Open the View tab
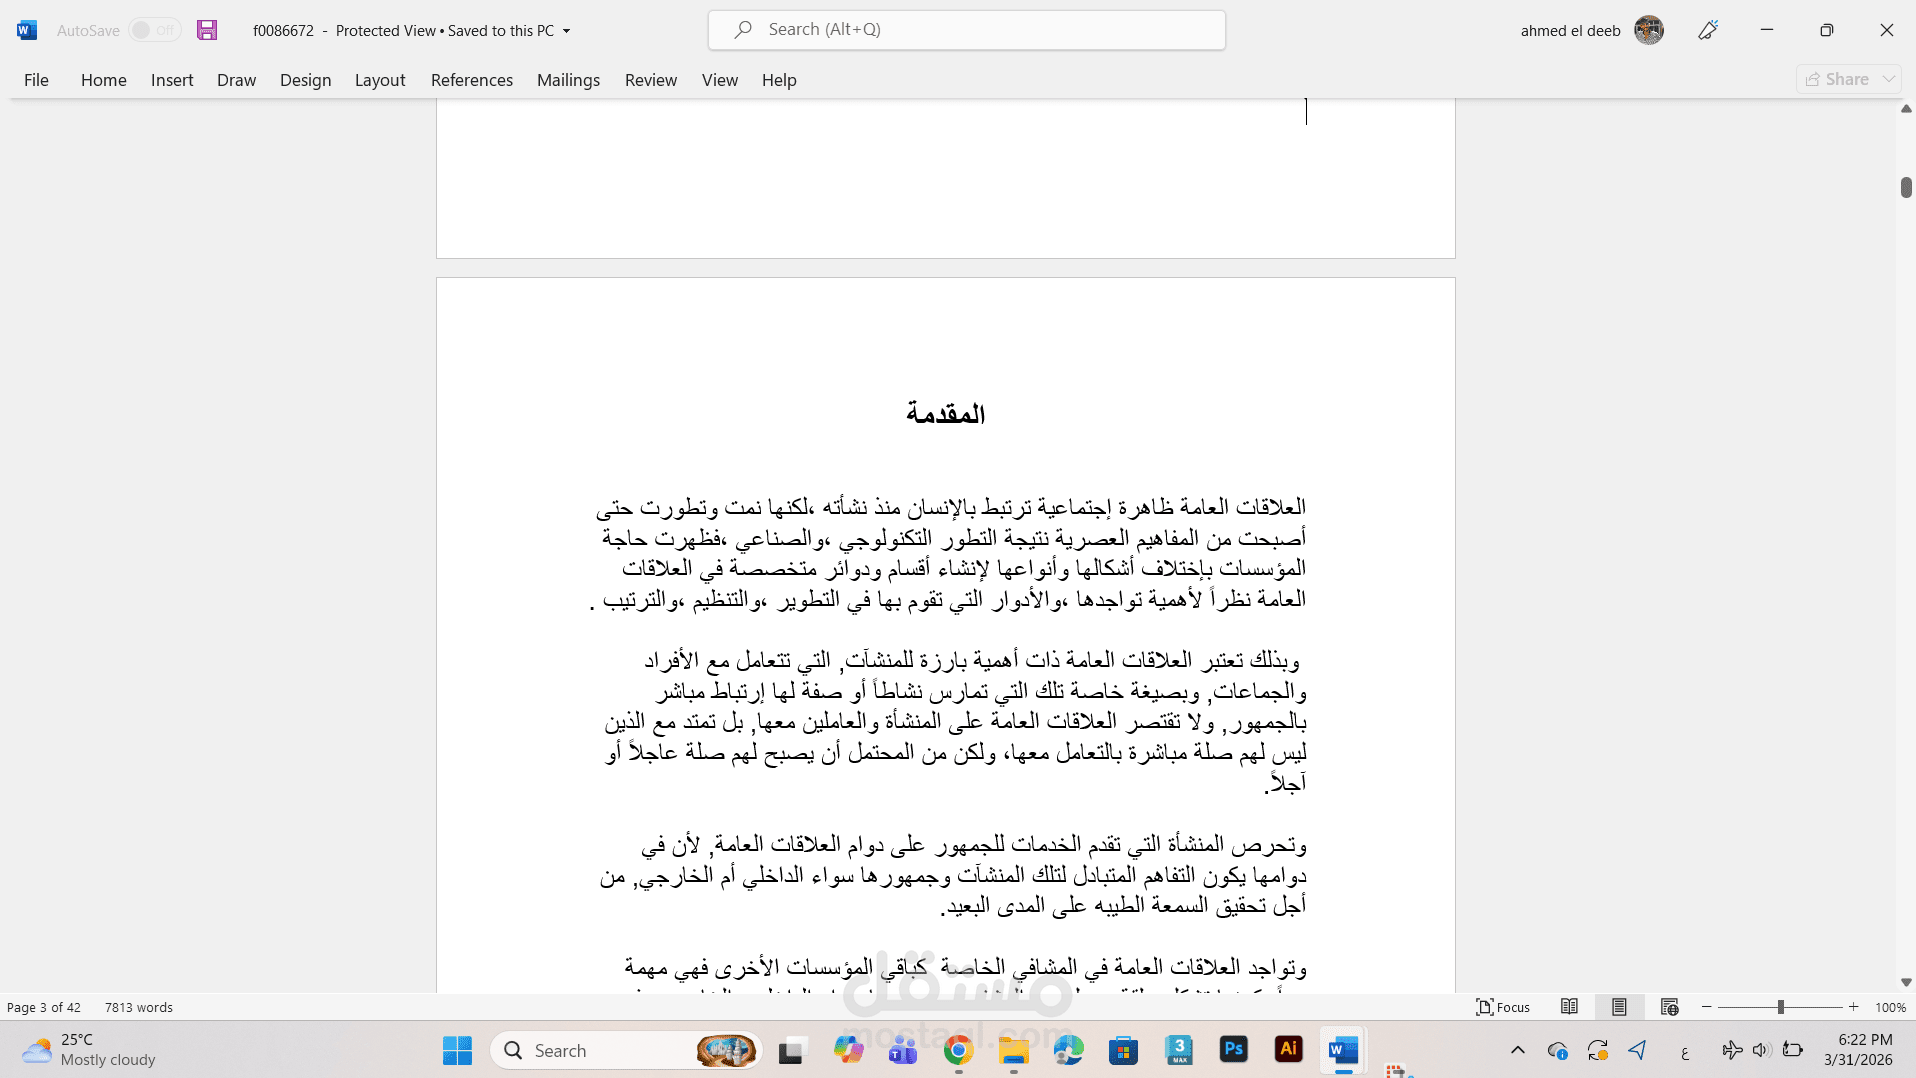The image size is (1916, 1078). click(719, 80)
